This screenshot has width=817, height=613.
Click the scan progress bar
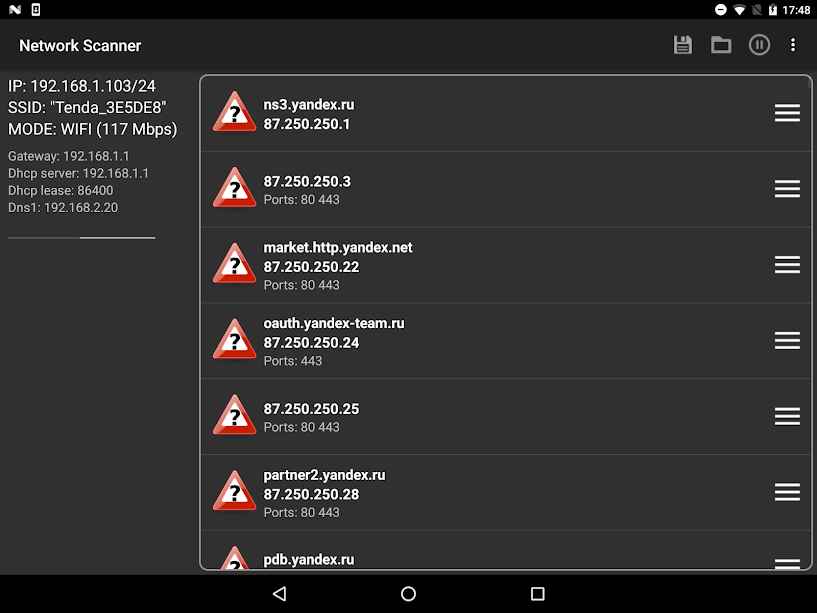pyautogui.click(x=82, y=238)
